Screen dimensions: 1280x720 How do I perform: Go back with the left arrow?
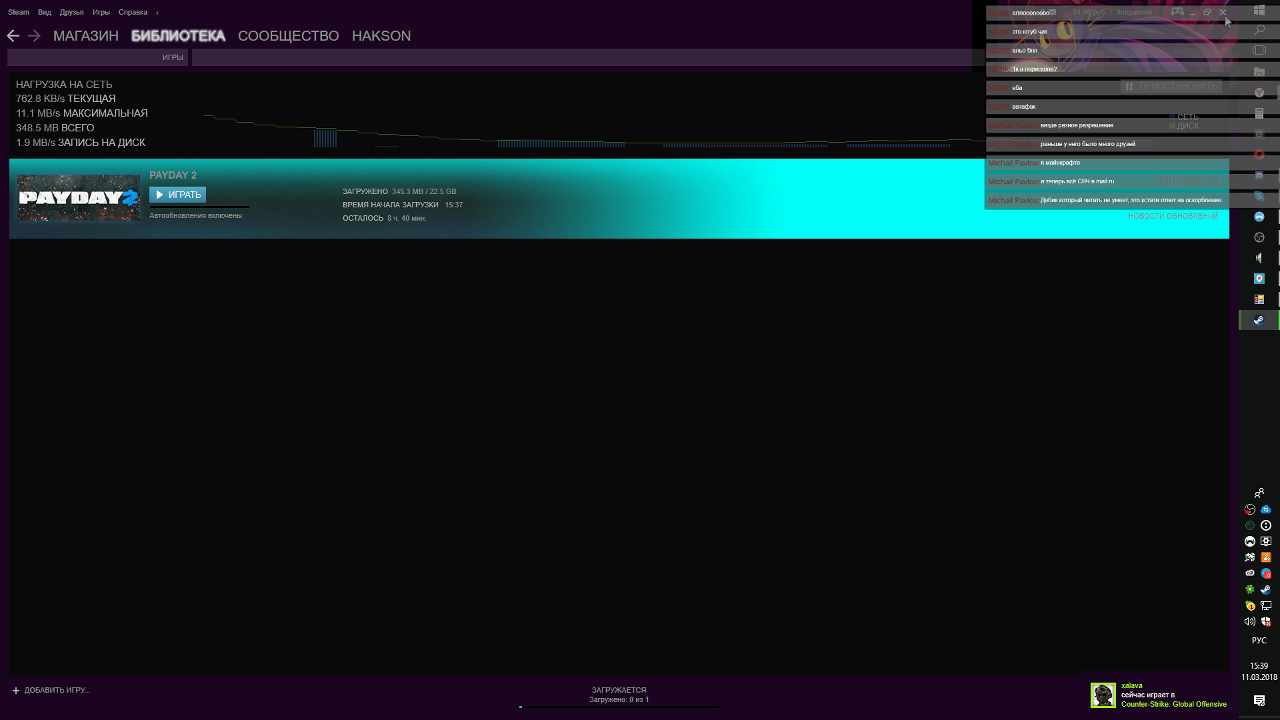[x=13, y=36]
